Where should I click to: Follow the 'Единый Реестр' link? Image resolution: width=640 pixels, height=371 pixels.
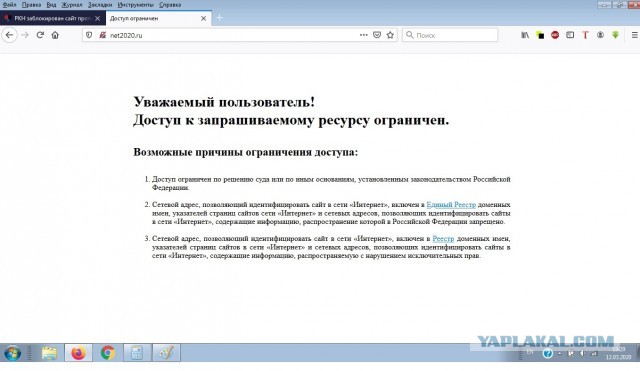click(x=451, y=204)
